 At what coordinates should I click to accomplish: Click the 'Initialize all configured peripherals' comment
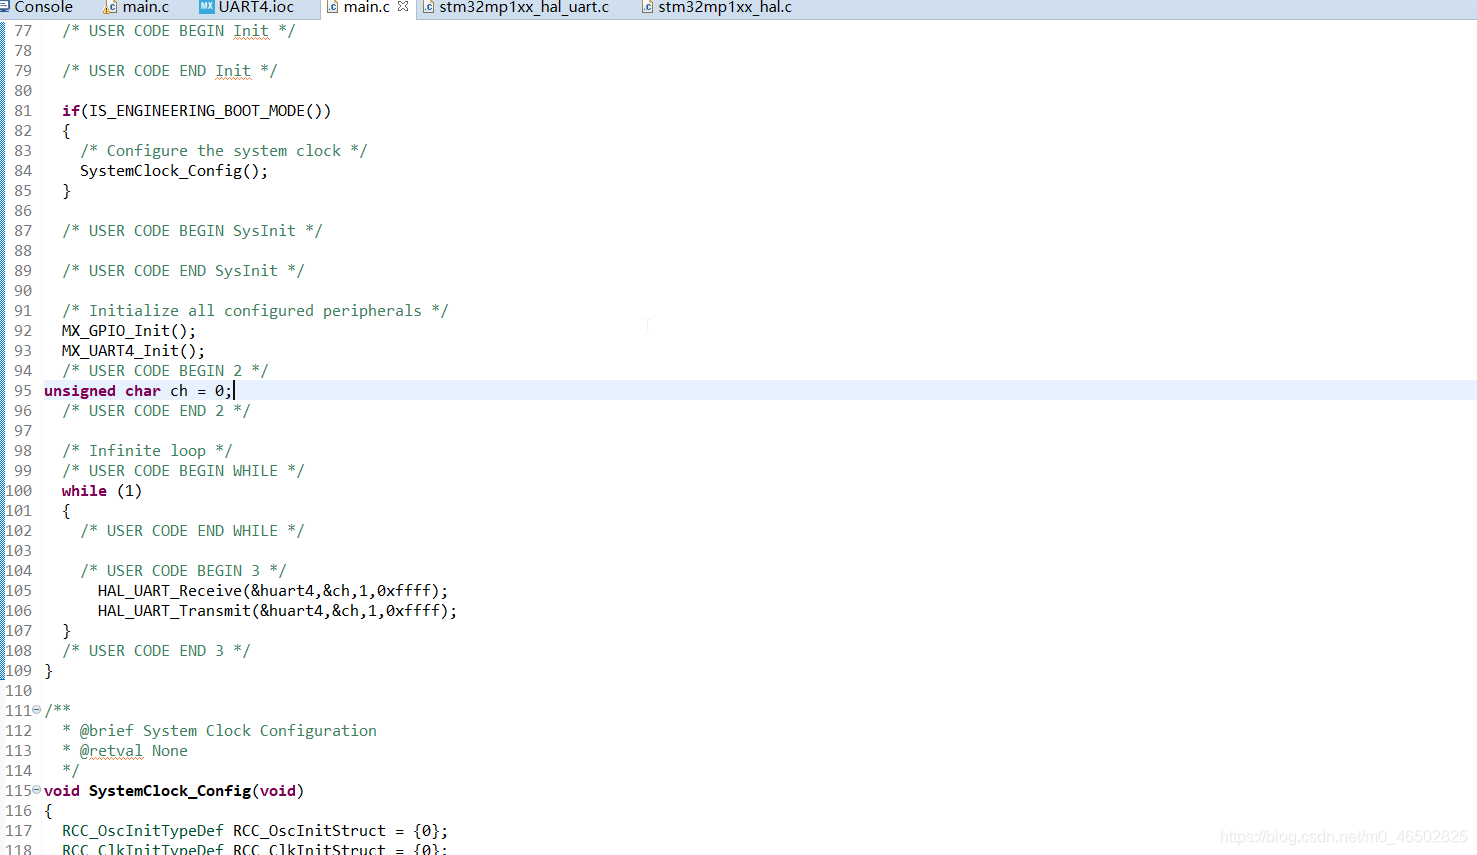click(255, 311)
